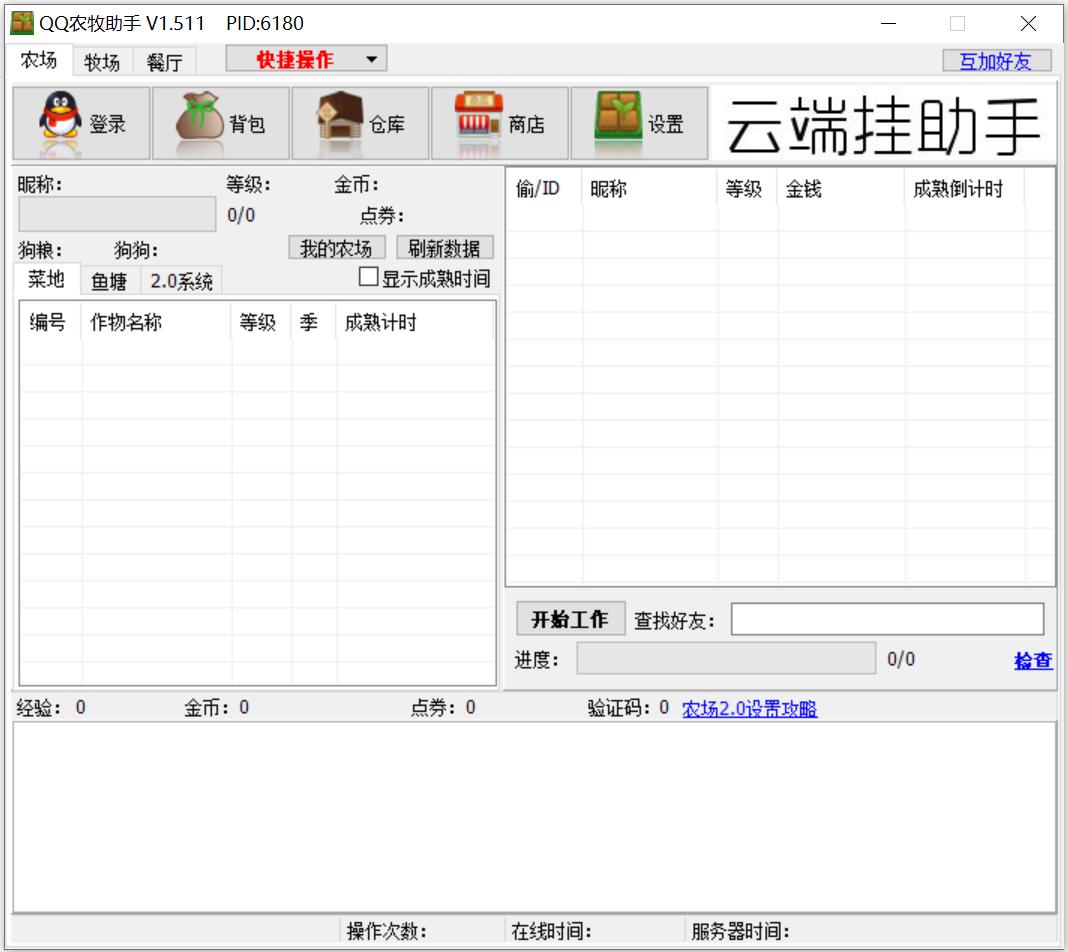The height and width of the screenshot is (952, 1068).
Task: Open the 设置 settings crate icon
Action: [x=618, y=122]
